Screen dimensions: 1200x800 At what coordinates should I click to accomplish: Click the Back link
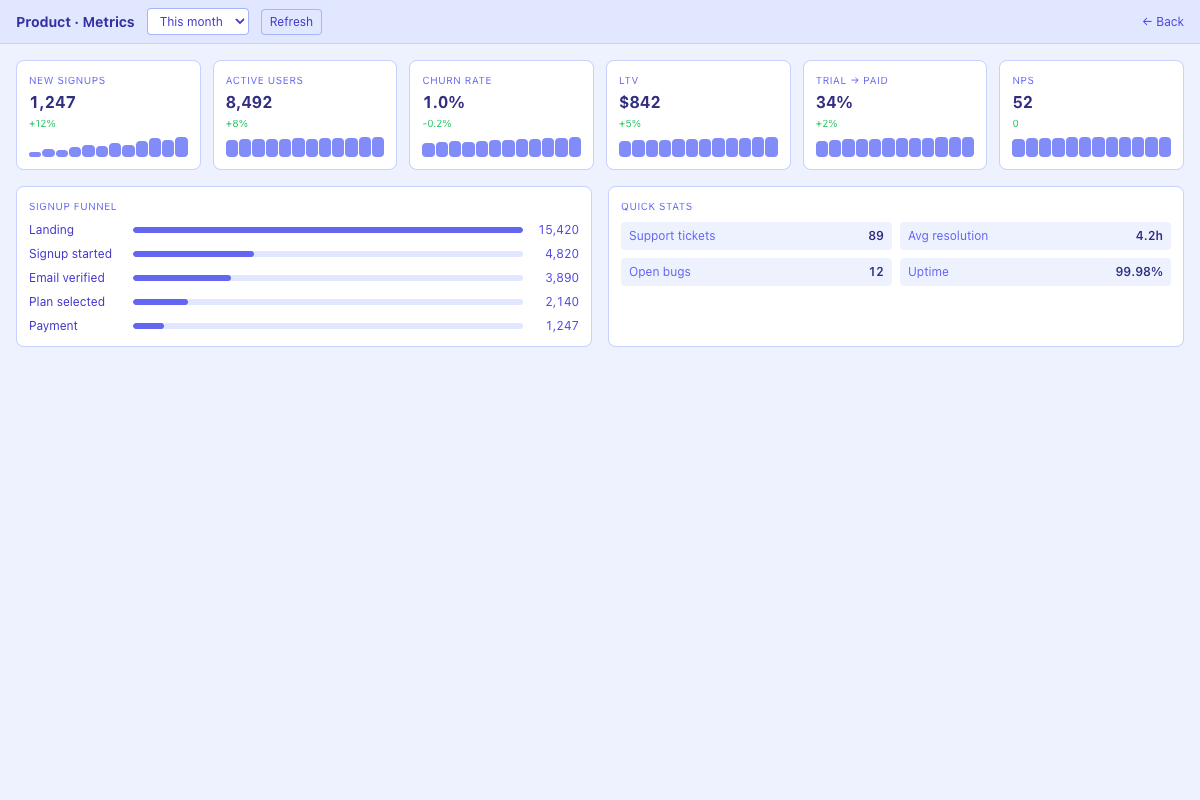1162,21
